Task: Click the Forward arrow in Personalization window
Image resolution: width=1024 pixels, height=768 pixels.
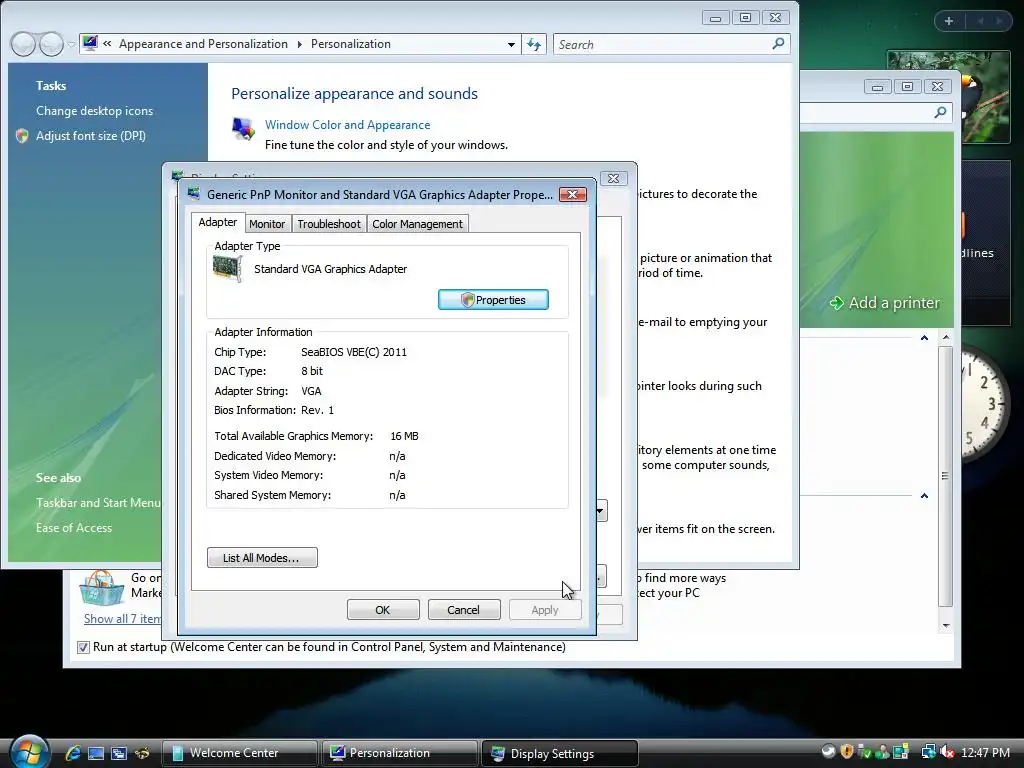Action: pyautogui.click(x=51, y=44)
